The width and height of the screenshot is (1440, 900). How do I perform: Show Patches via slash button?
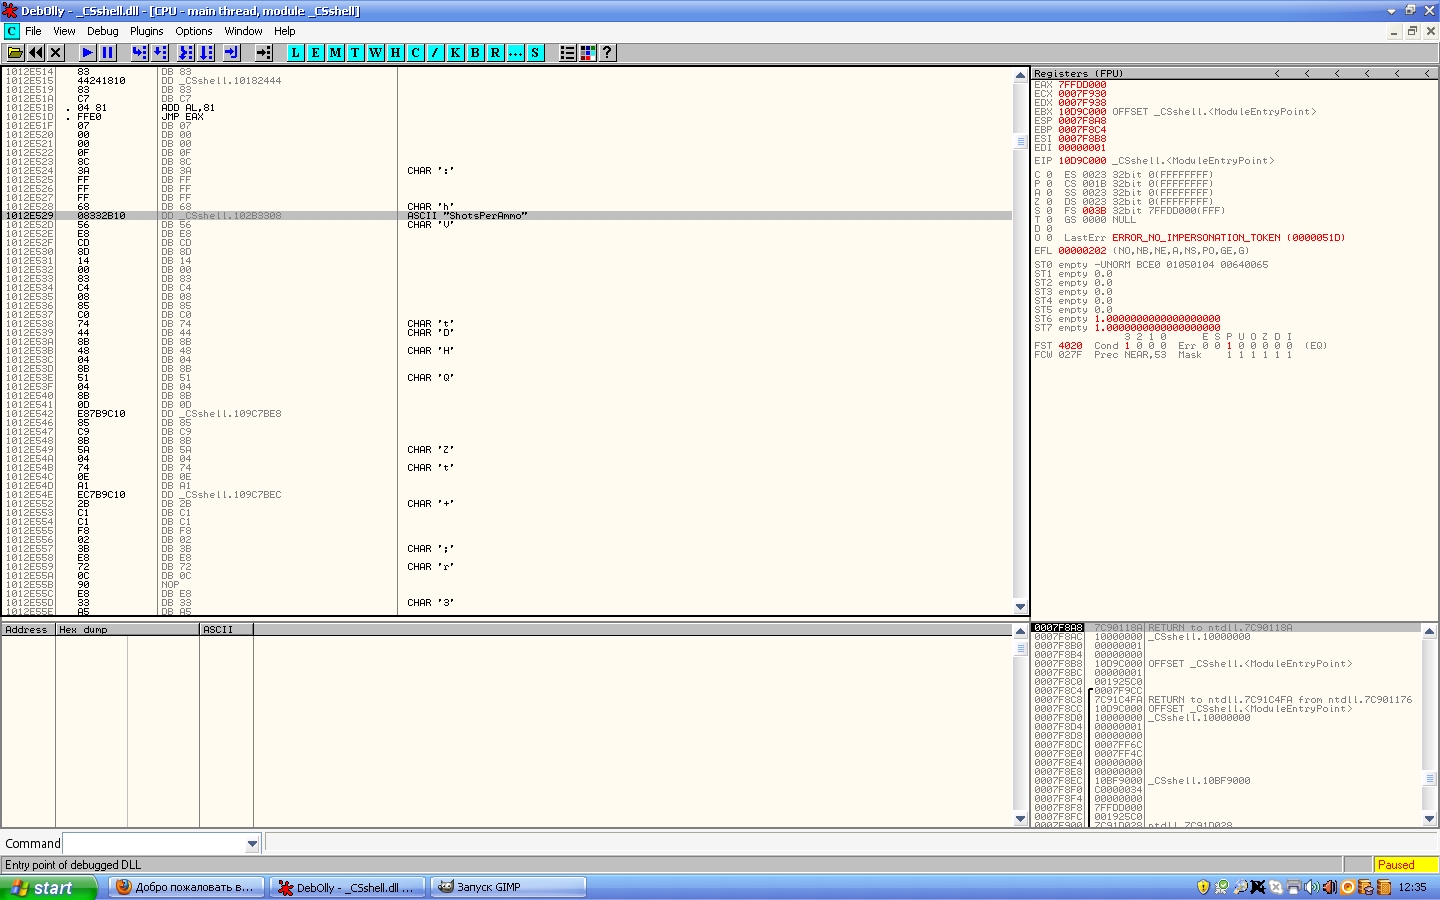pos(436,53)
